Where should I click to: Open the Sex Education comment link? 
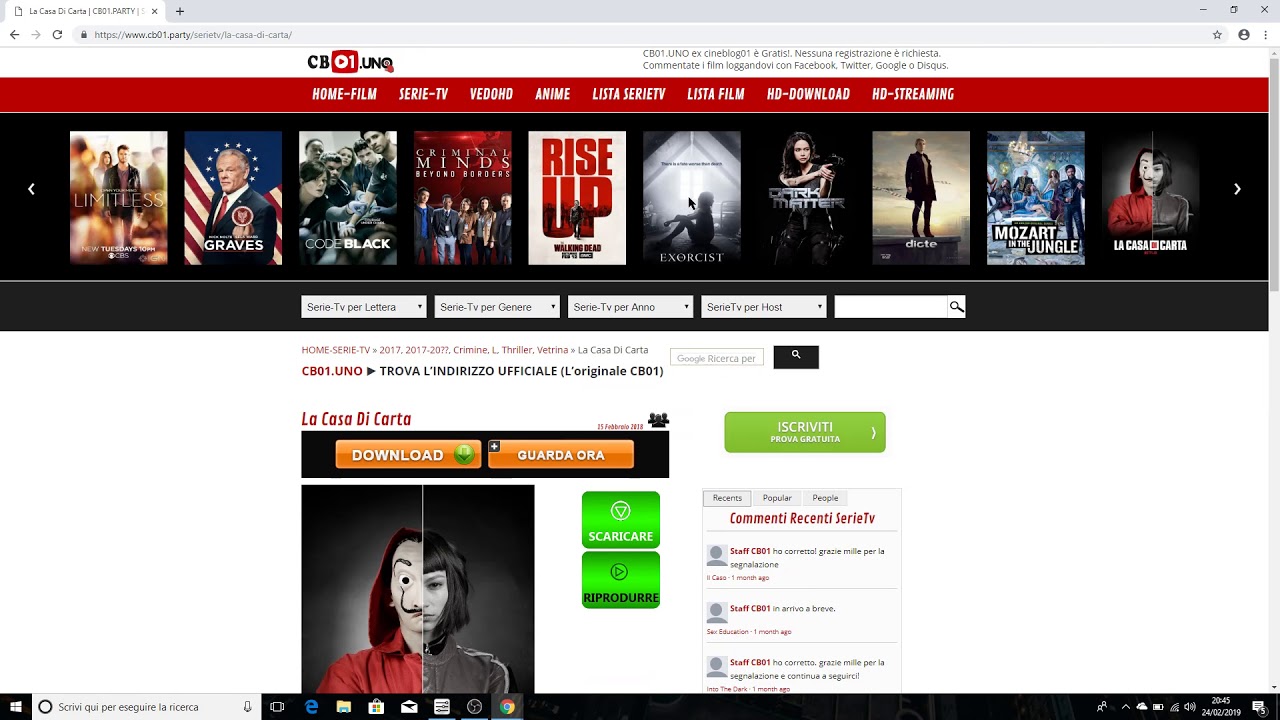click(727, 632)
